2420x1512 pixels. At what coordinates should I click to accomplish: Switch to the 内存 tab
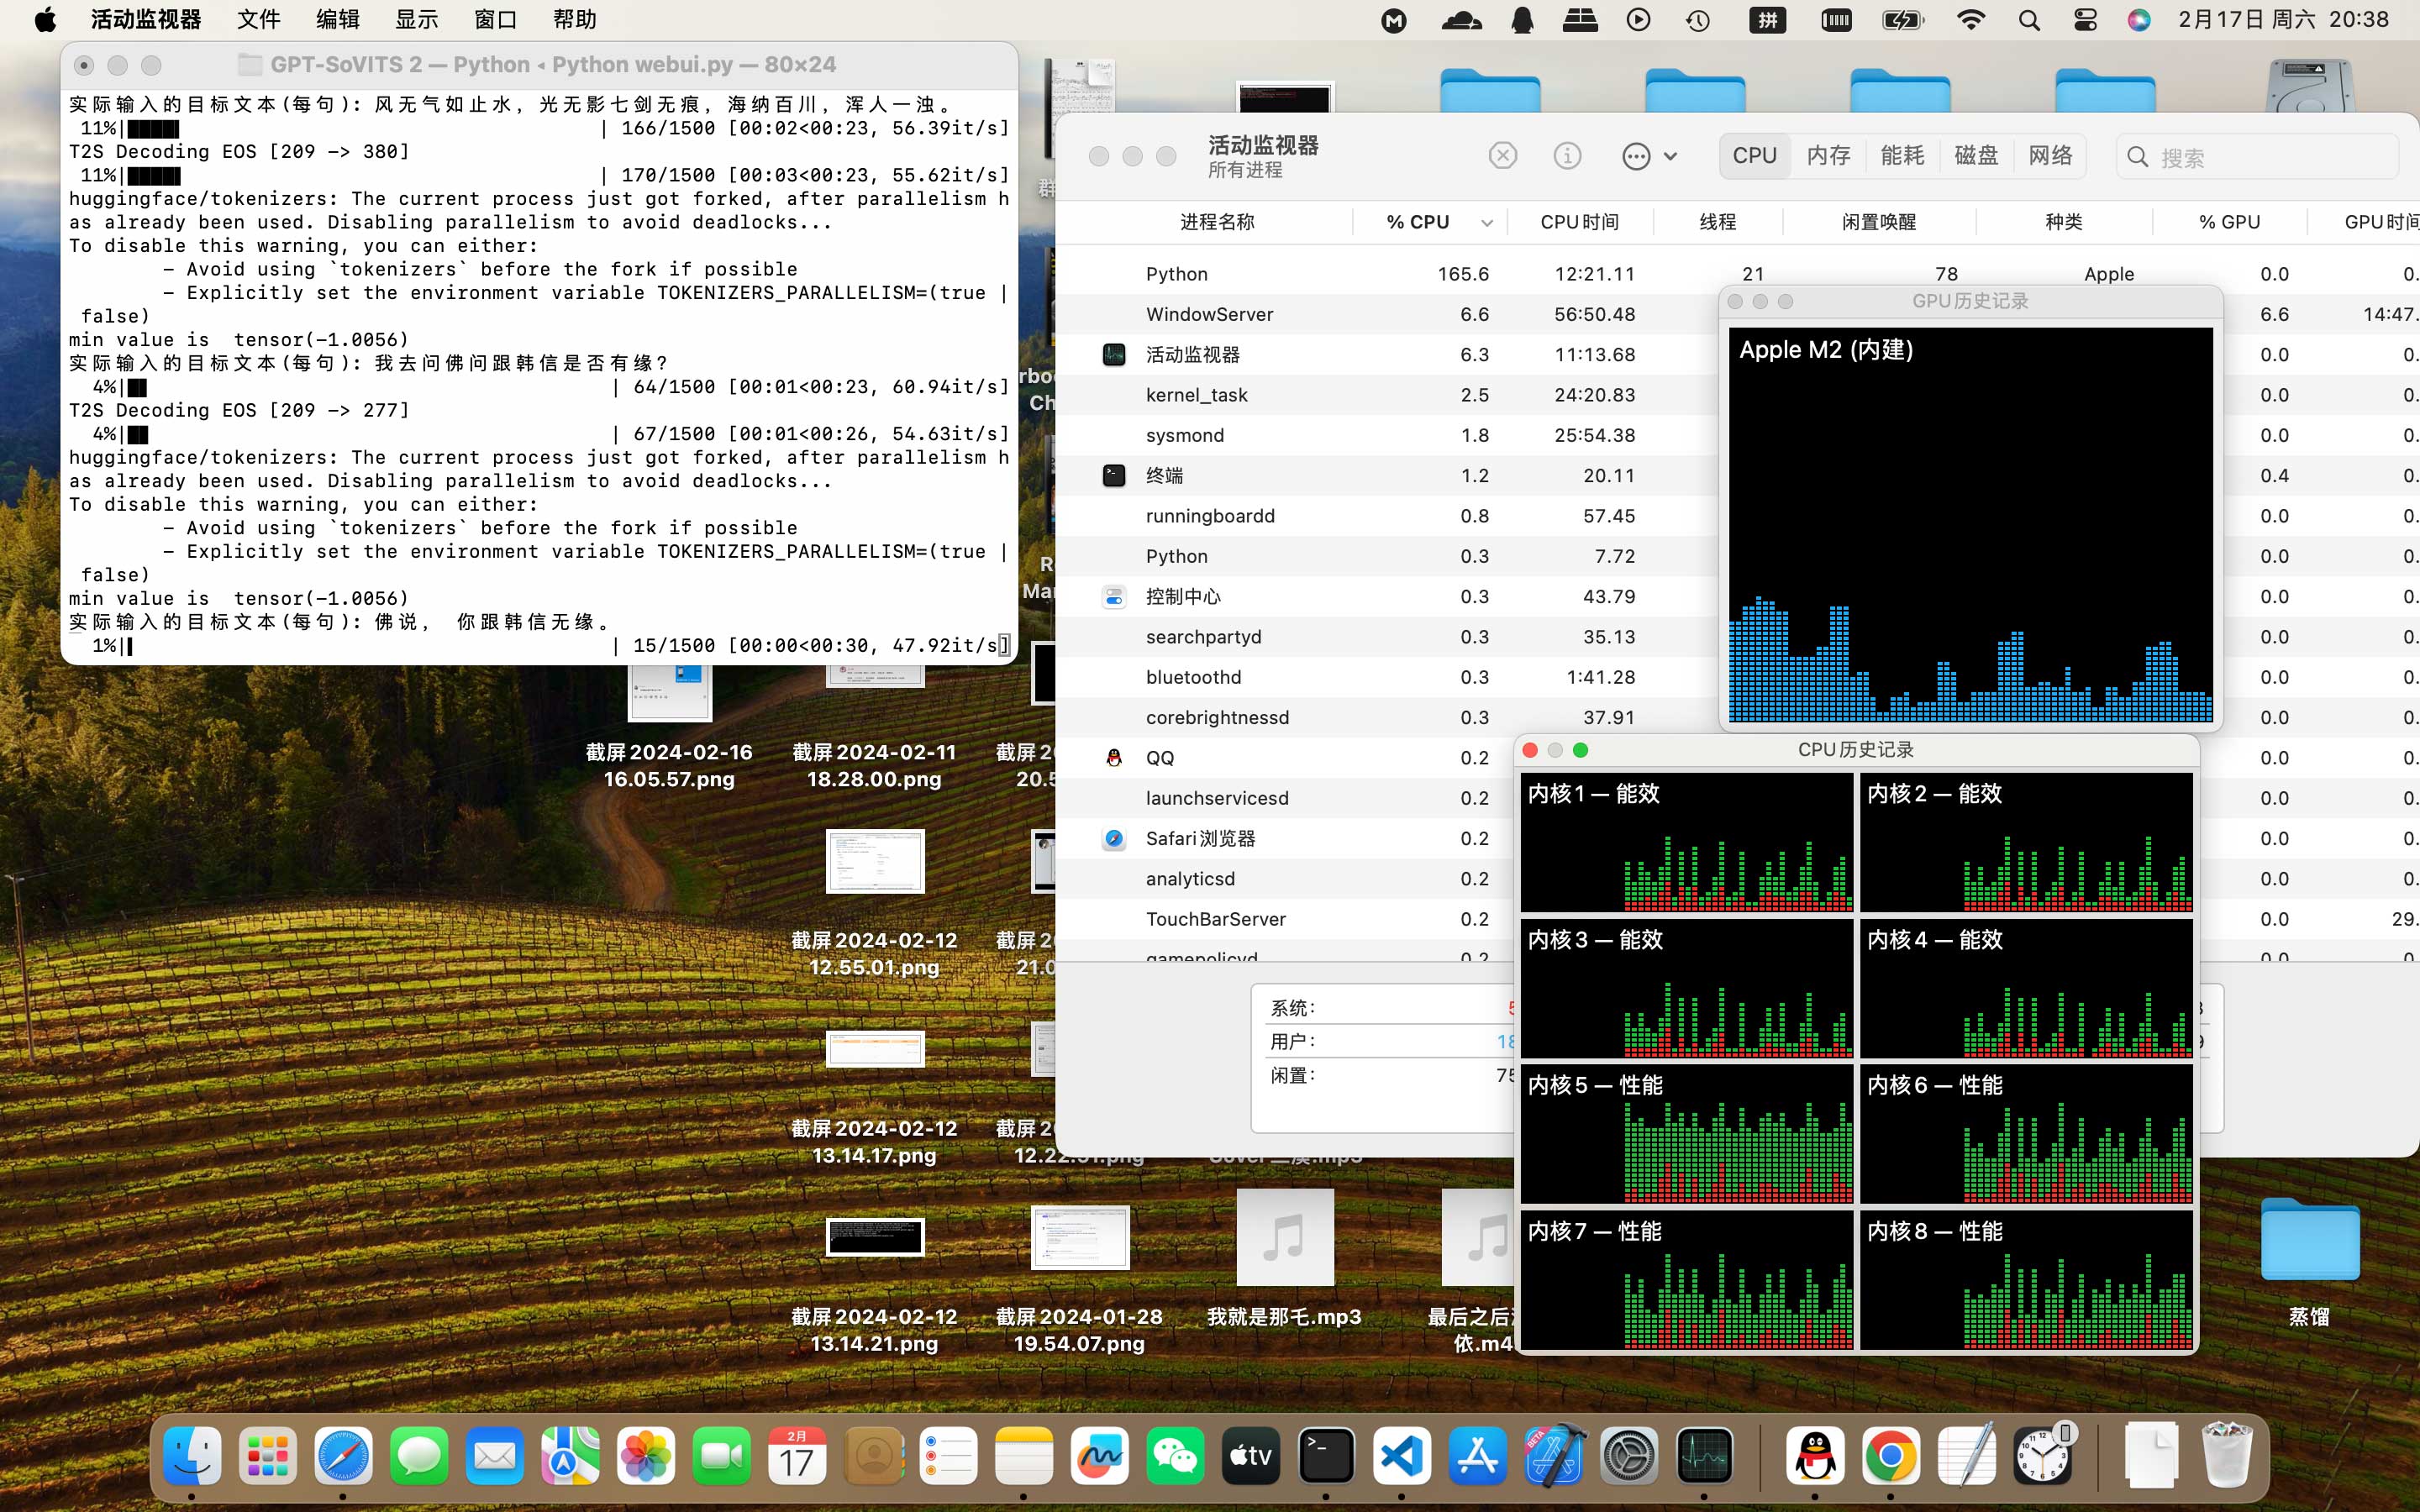click(x=1828, y=156)
